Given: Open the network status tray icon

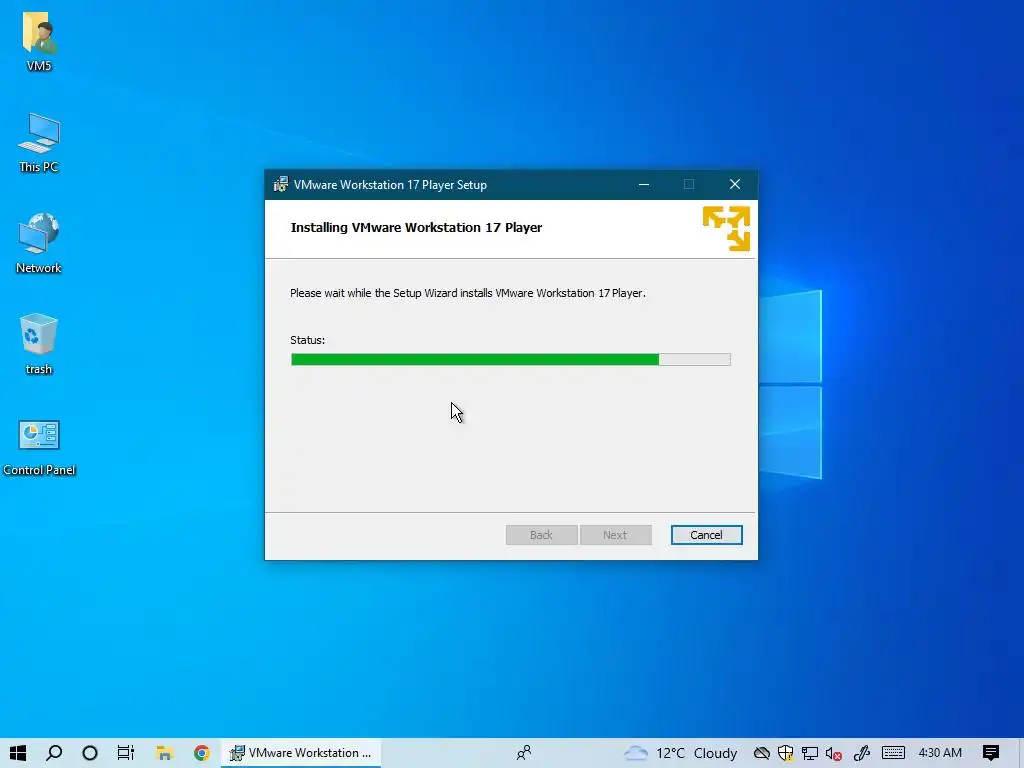Looking at the screenshot, I should pos(810,753).
